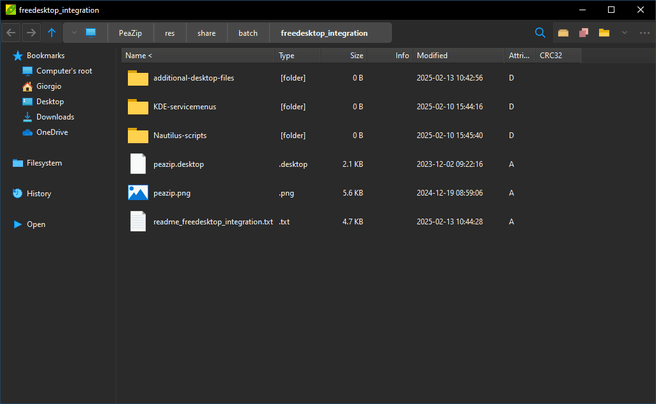The image size is (656, 404).
Task: Click the peazip.png image thumbnail icon
Action: (x=138, y=193)
